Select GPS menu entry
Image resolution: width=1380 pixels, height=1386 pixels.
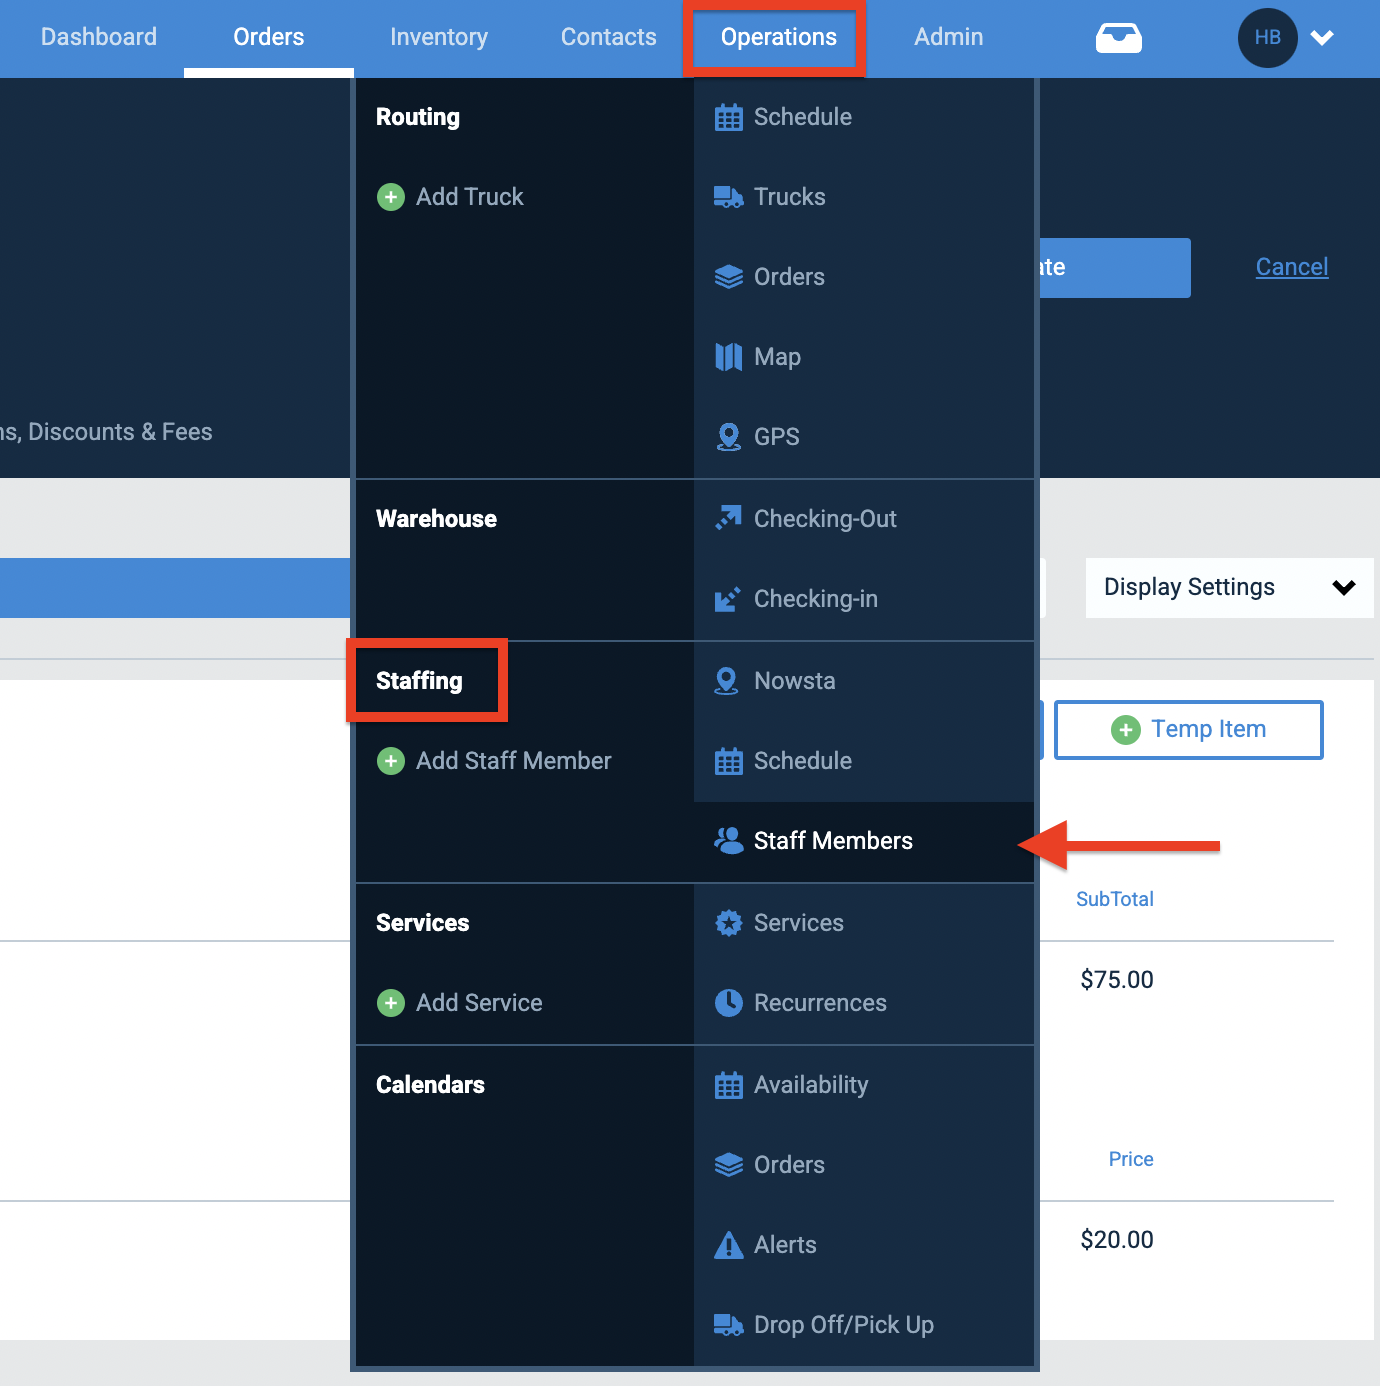864,437
